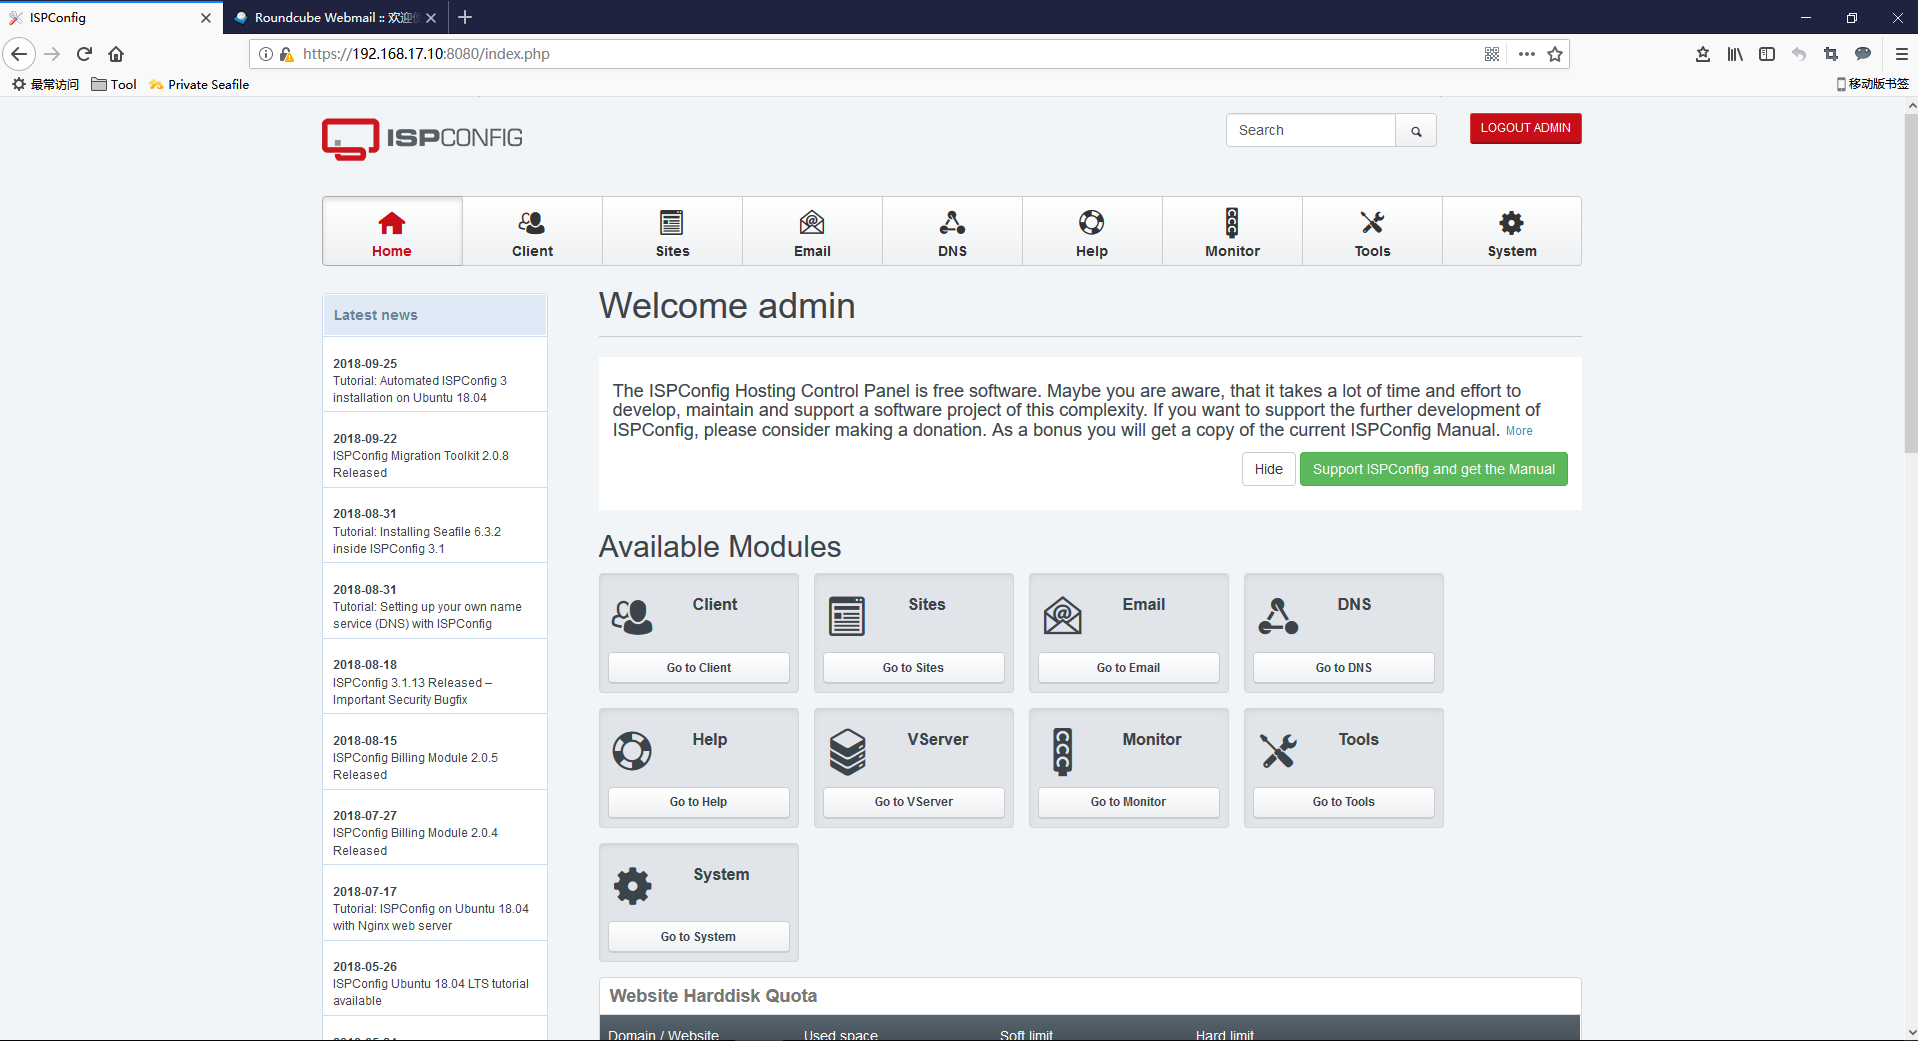Bookmark this page with the star icon

pos(1555,54)
